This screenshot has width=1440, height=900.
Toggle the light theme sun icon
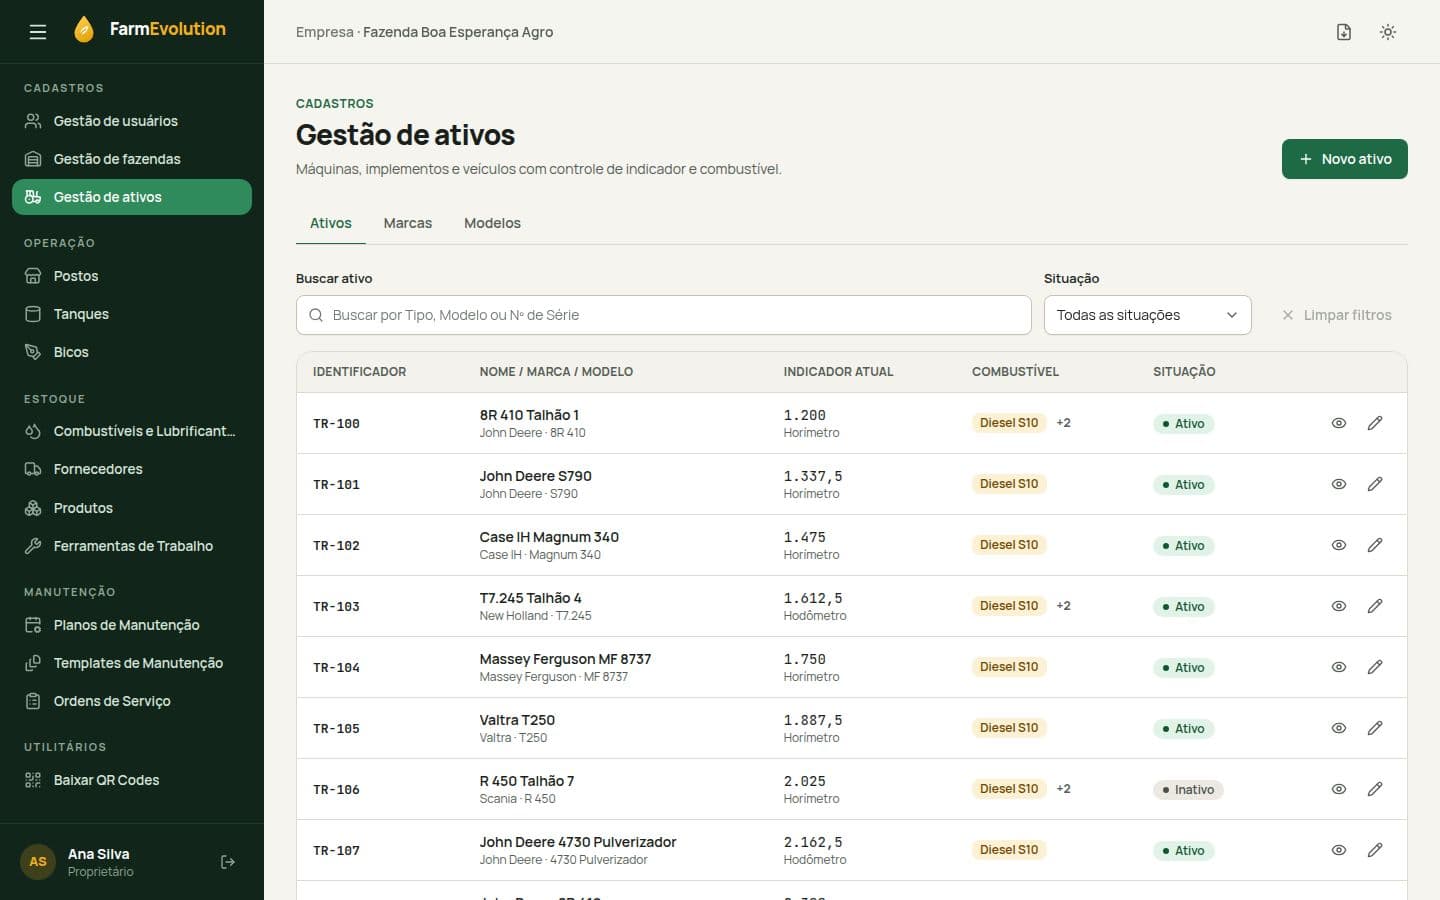[x=1388, y=32]
